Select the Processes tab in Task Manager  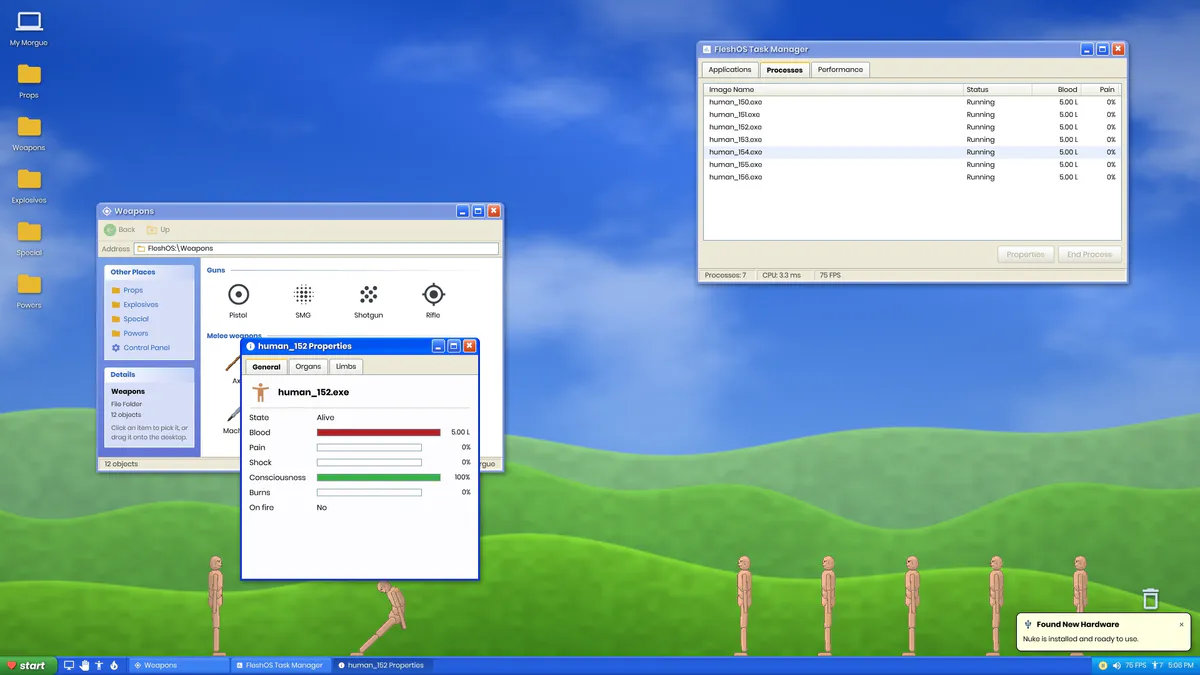click(785, 70)
